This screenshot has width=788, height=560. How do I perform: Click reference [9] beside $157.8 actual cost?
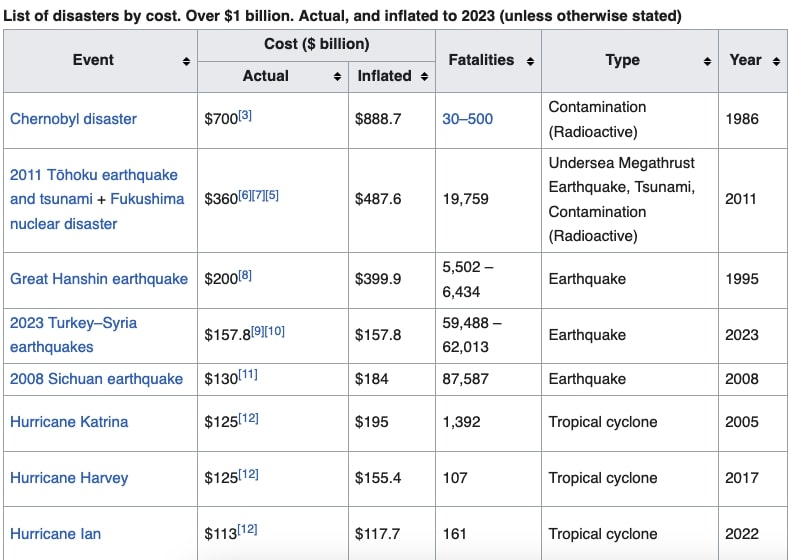tap(254, 331)
